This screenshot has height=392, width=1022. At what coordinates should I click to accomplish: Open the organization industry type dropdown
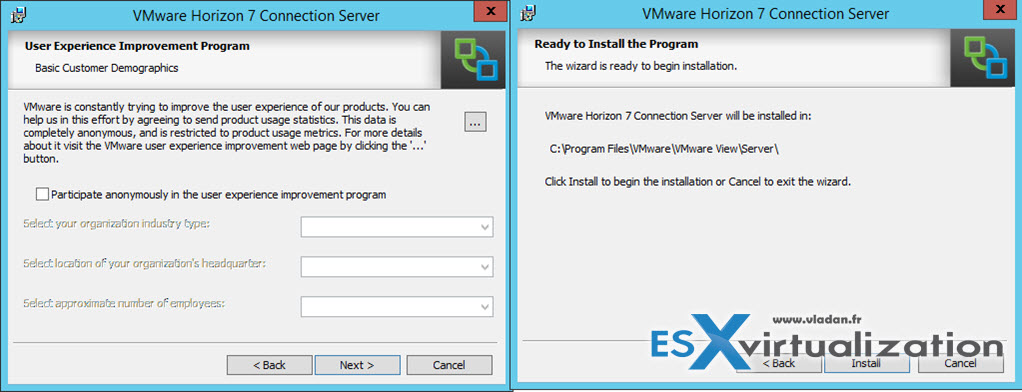coord(397,227)
